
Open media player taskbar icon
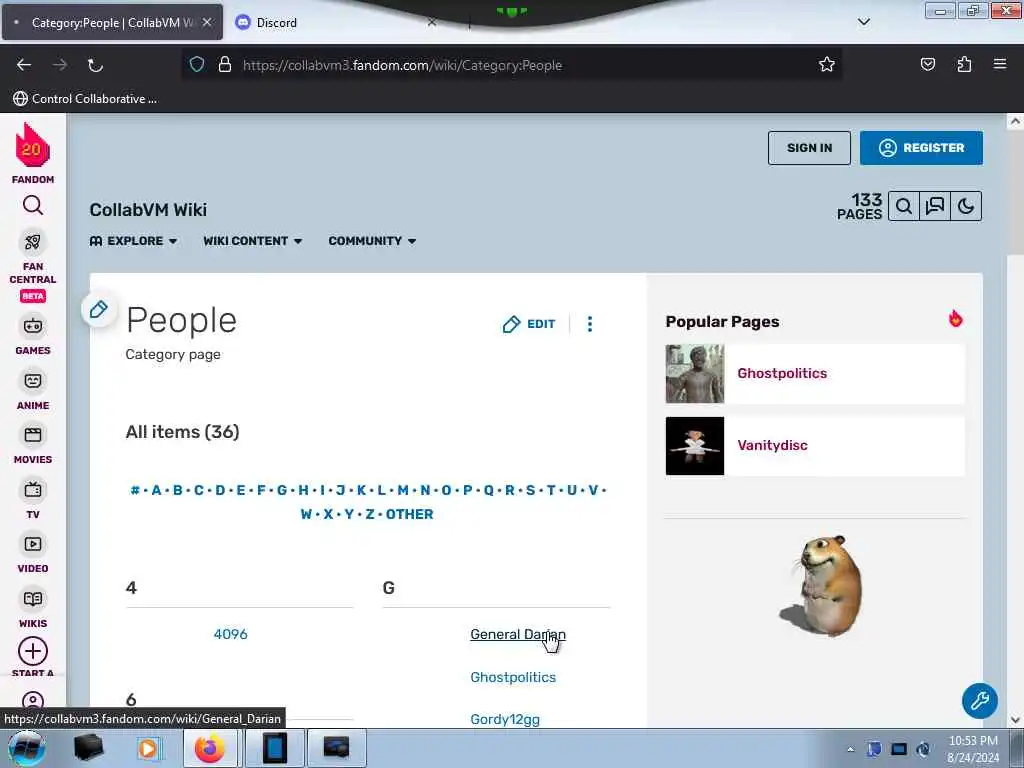[148, 748]
